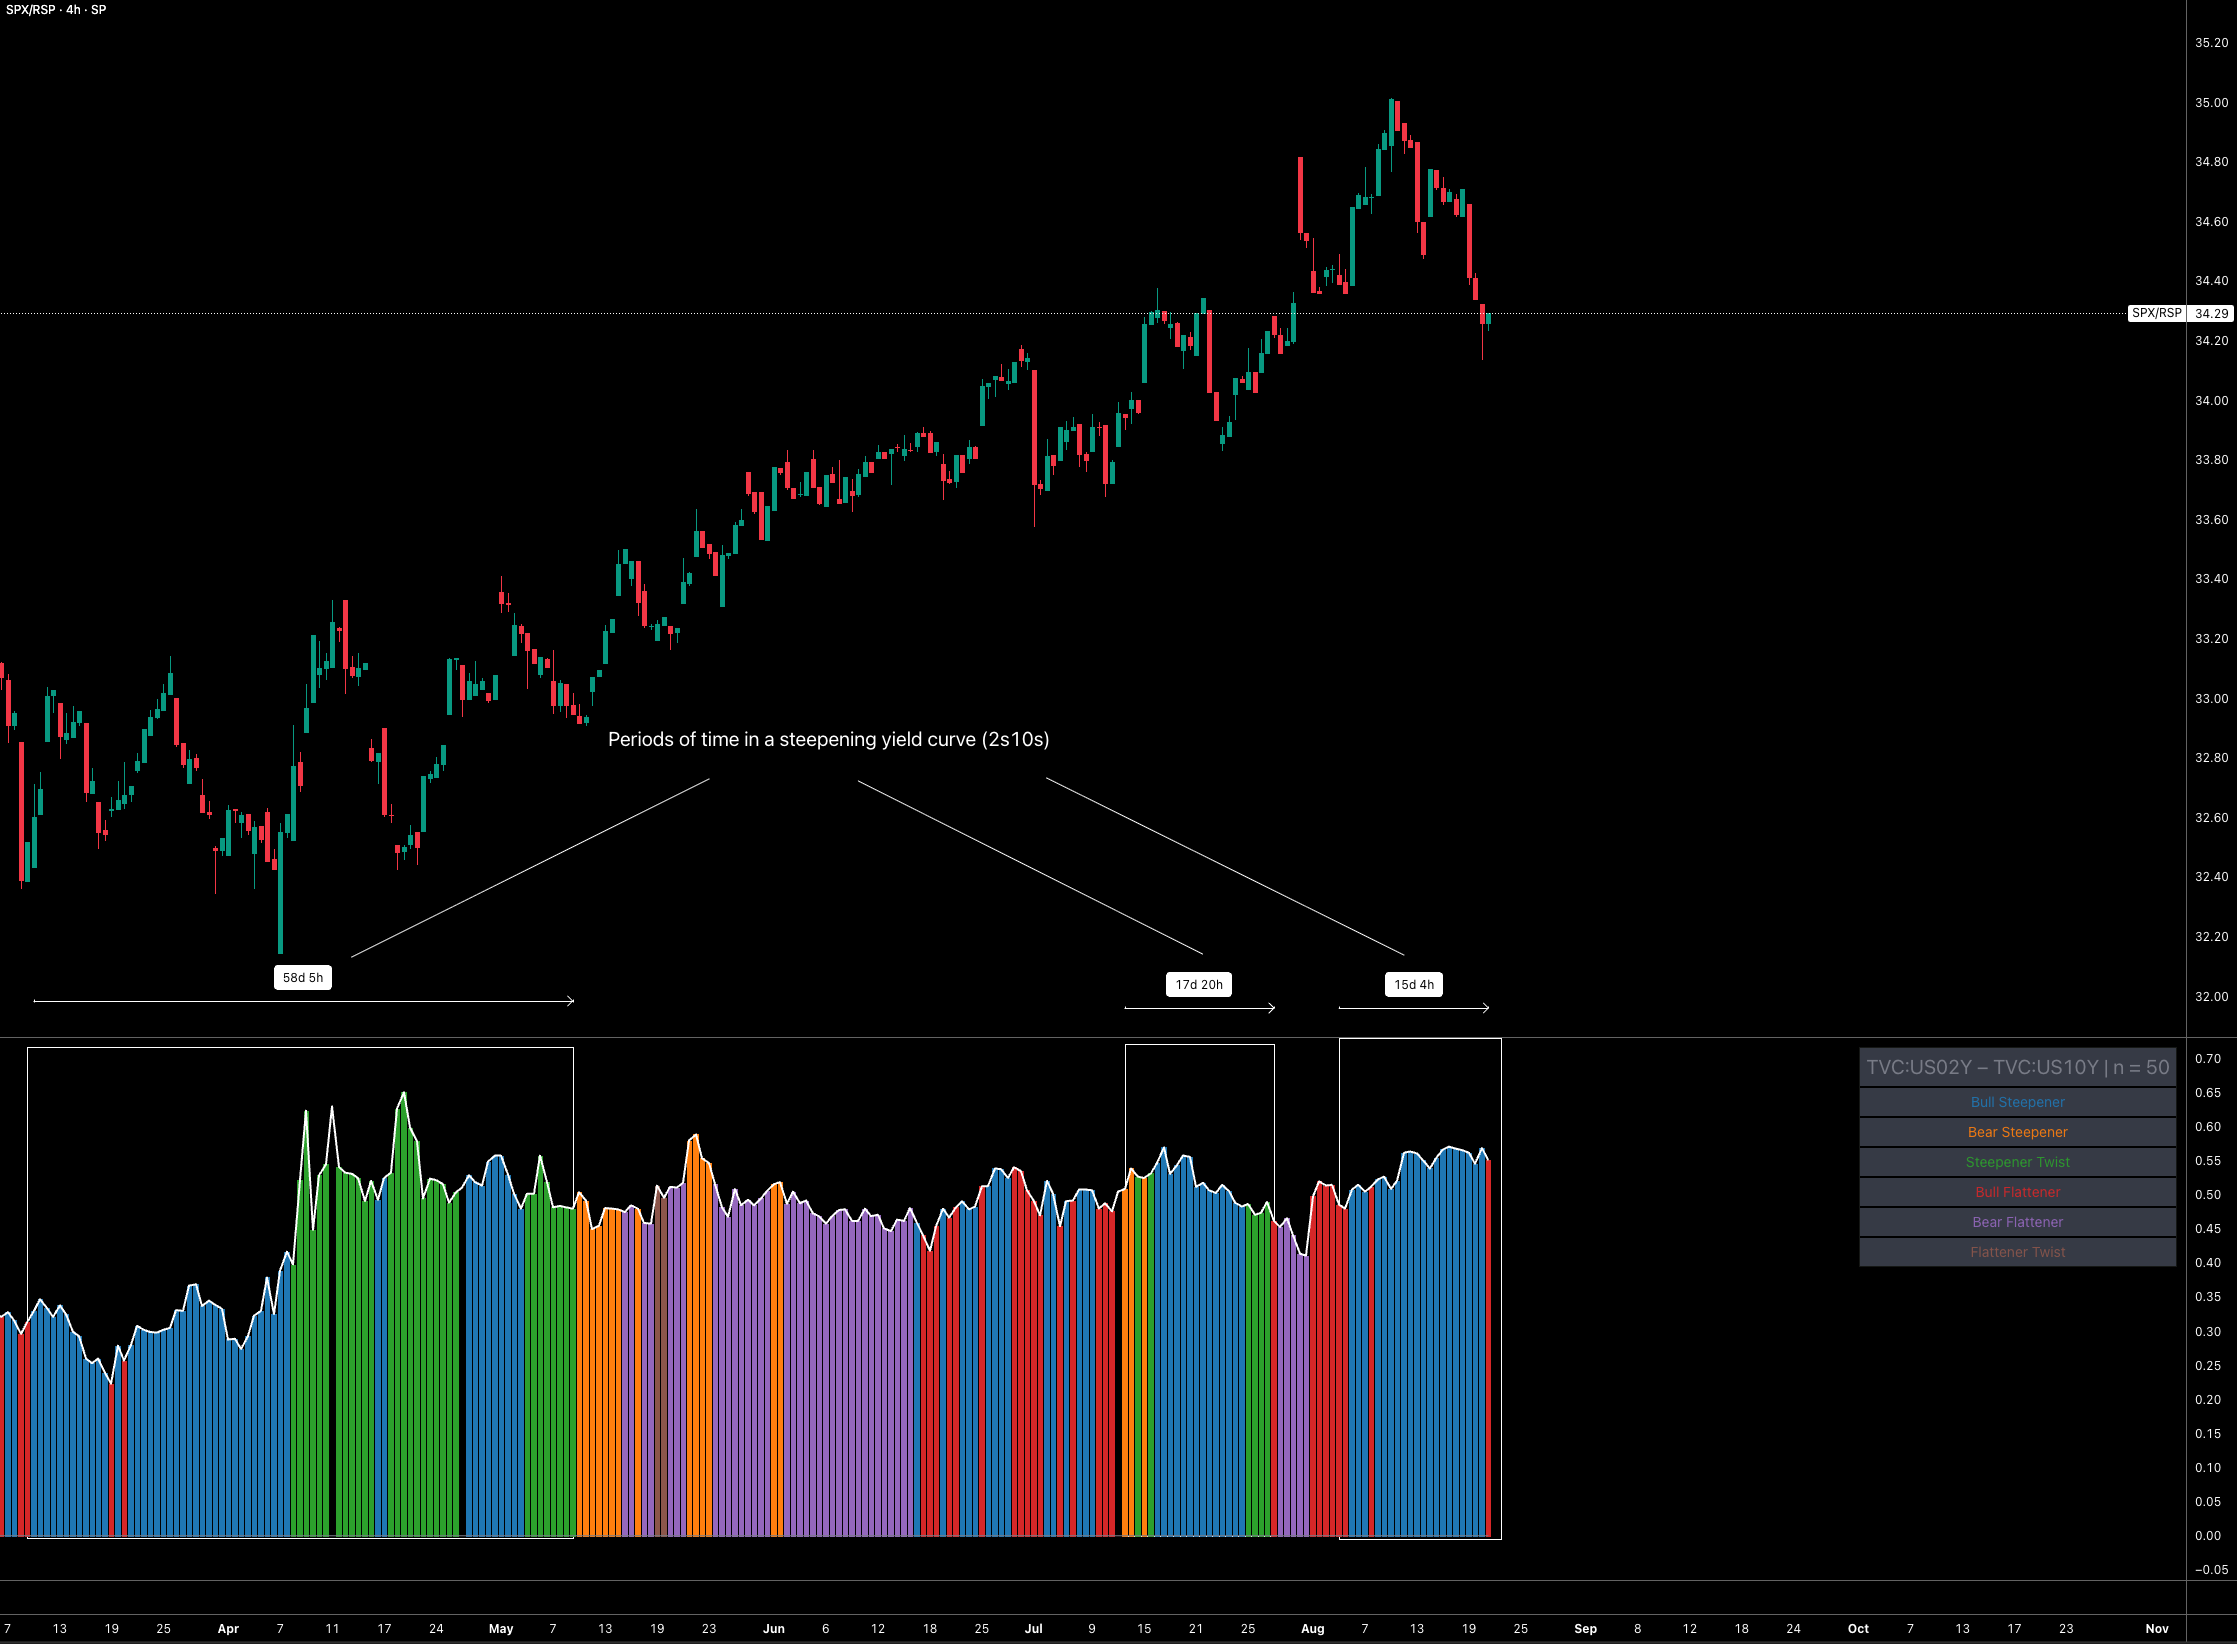The image size is (2237, 1644).
Task: Click the Jul label on time axis
Action: [x=1033, y=1629]
